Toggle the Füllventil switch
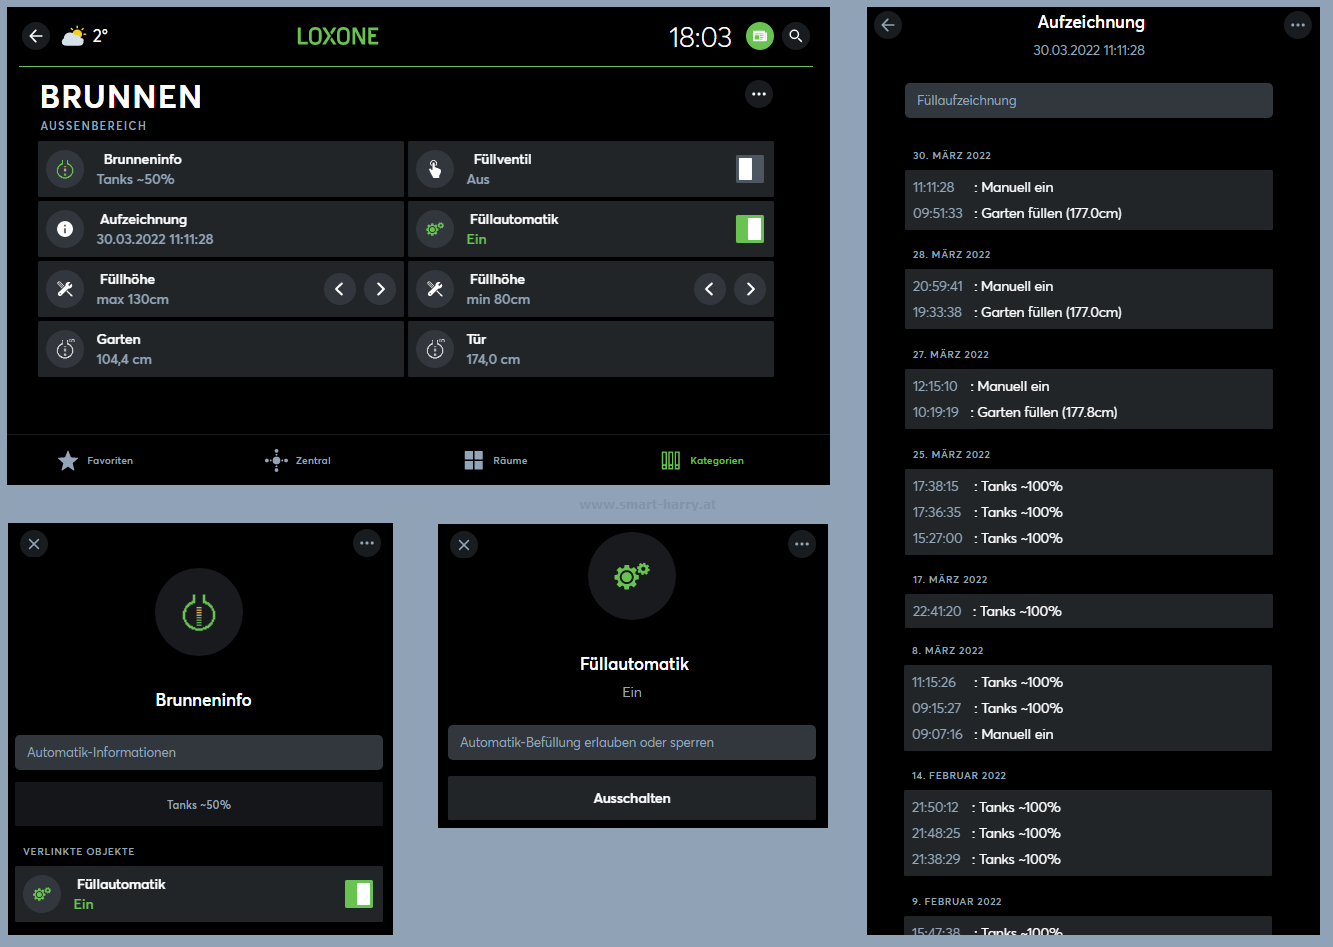 pyautogui.click(x=750, y=169)
